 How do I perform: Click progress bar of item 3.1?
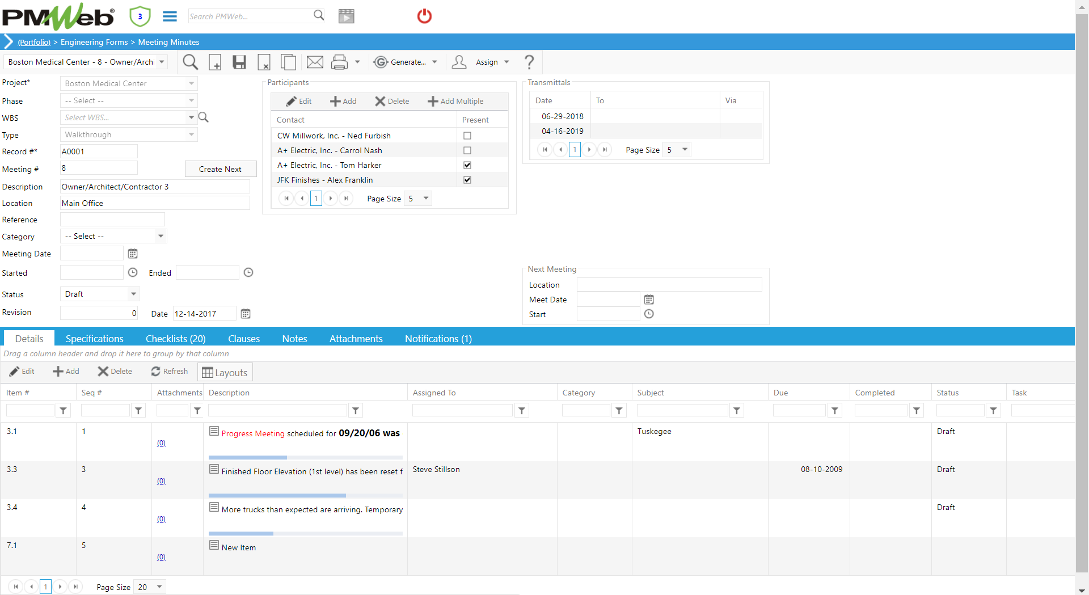[x=306, y=458]
